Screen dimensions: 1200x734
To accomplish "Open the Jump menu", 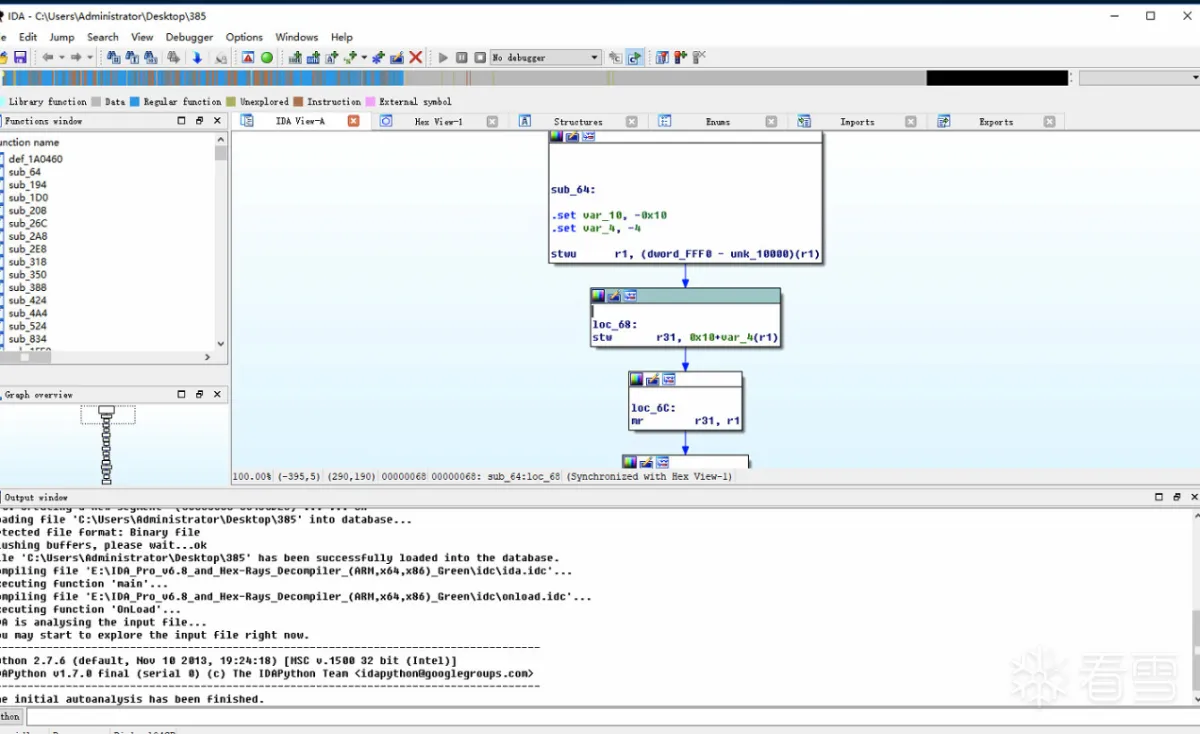I will coord(62,37).
